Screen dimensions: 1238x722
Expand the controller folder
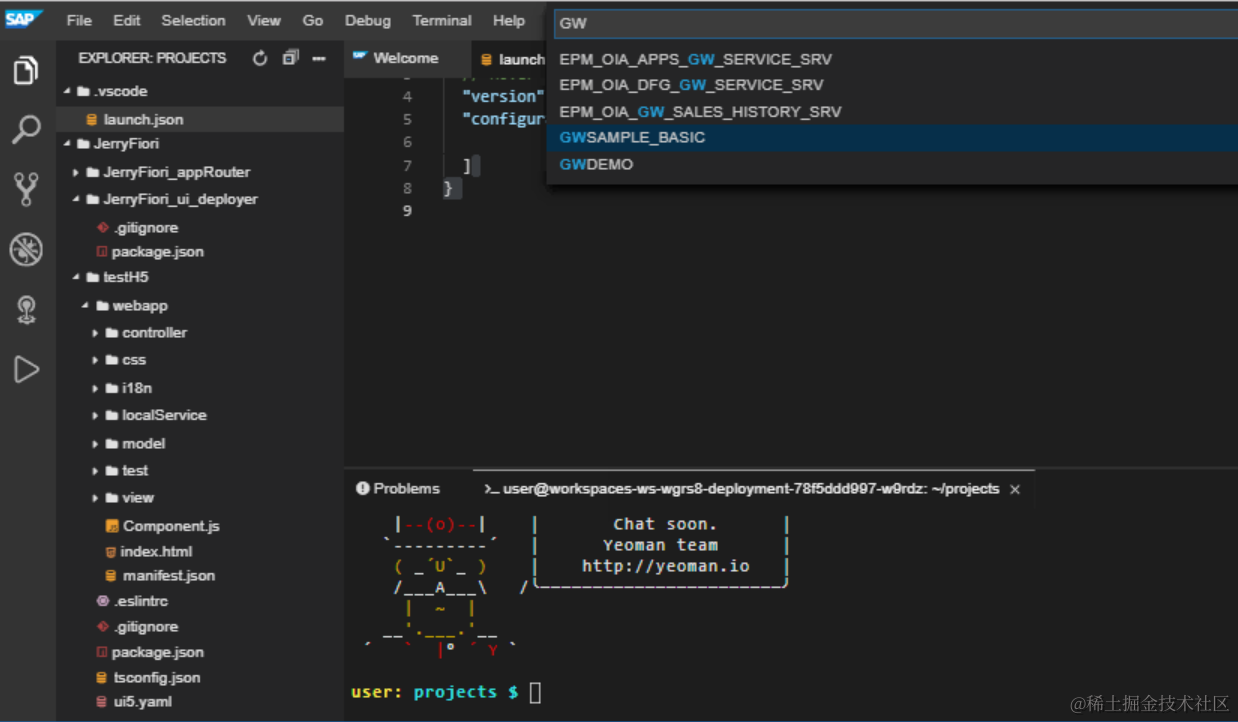pyautogui.click(x=153, y=333)
